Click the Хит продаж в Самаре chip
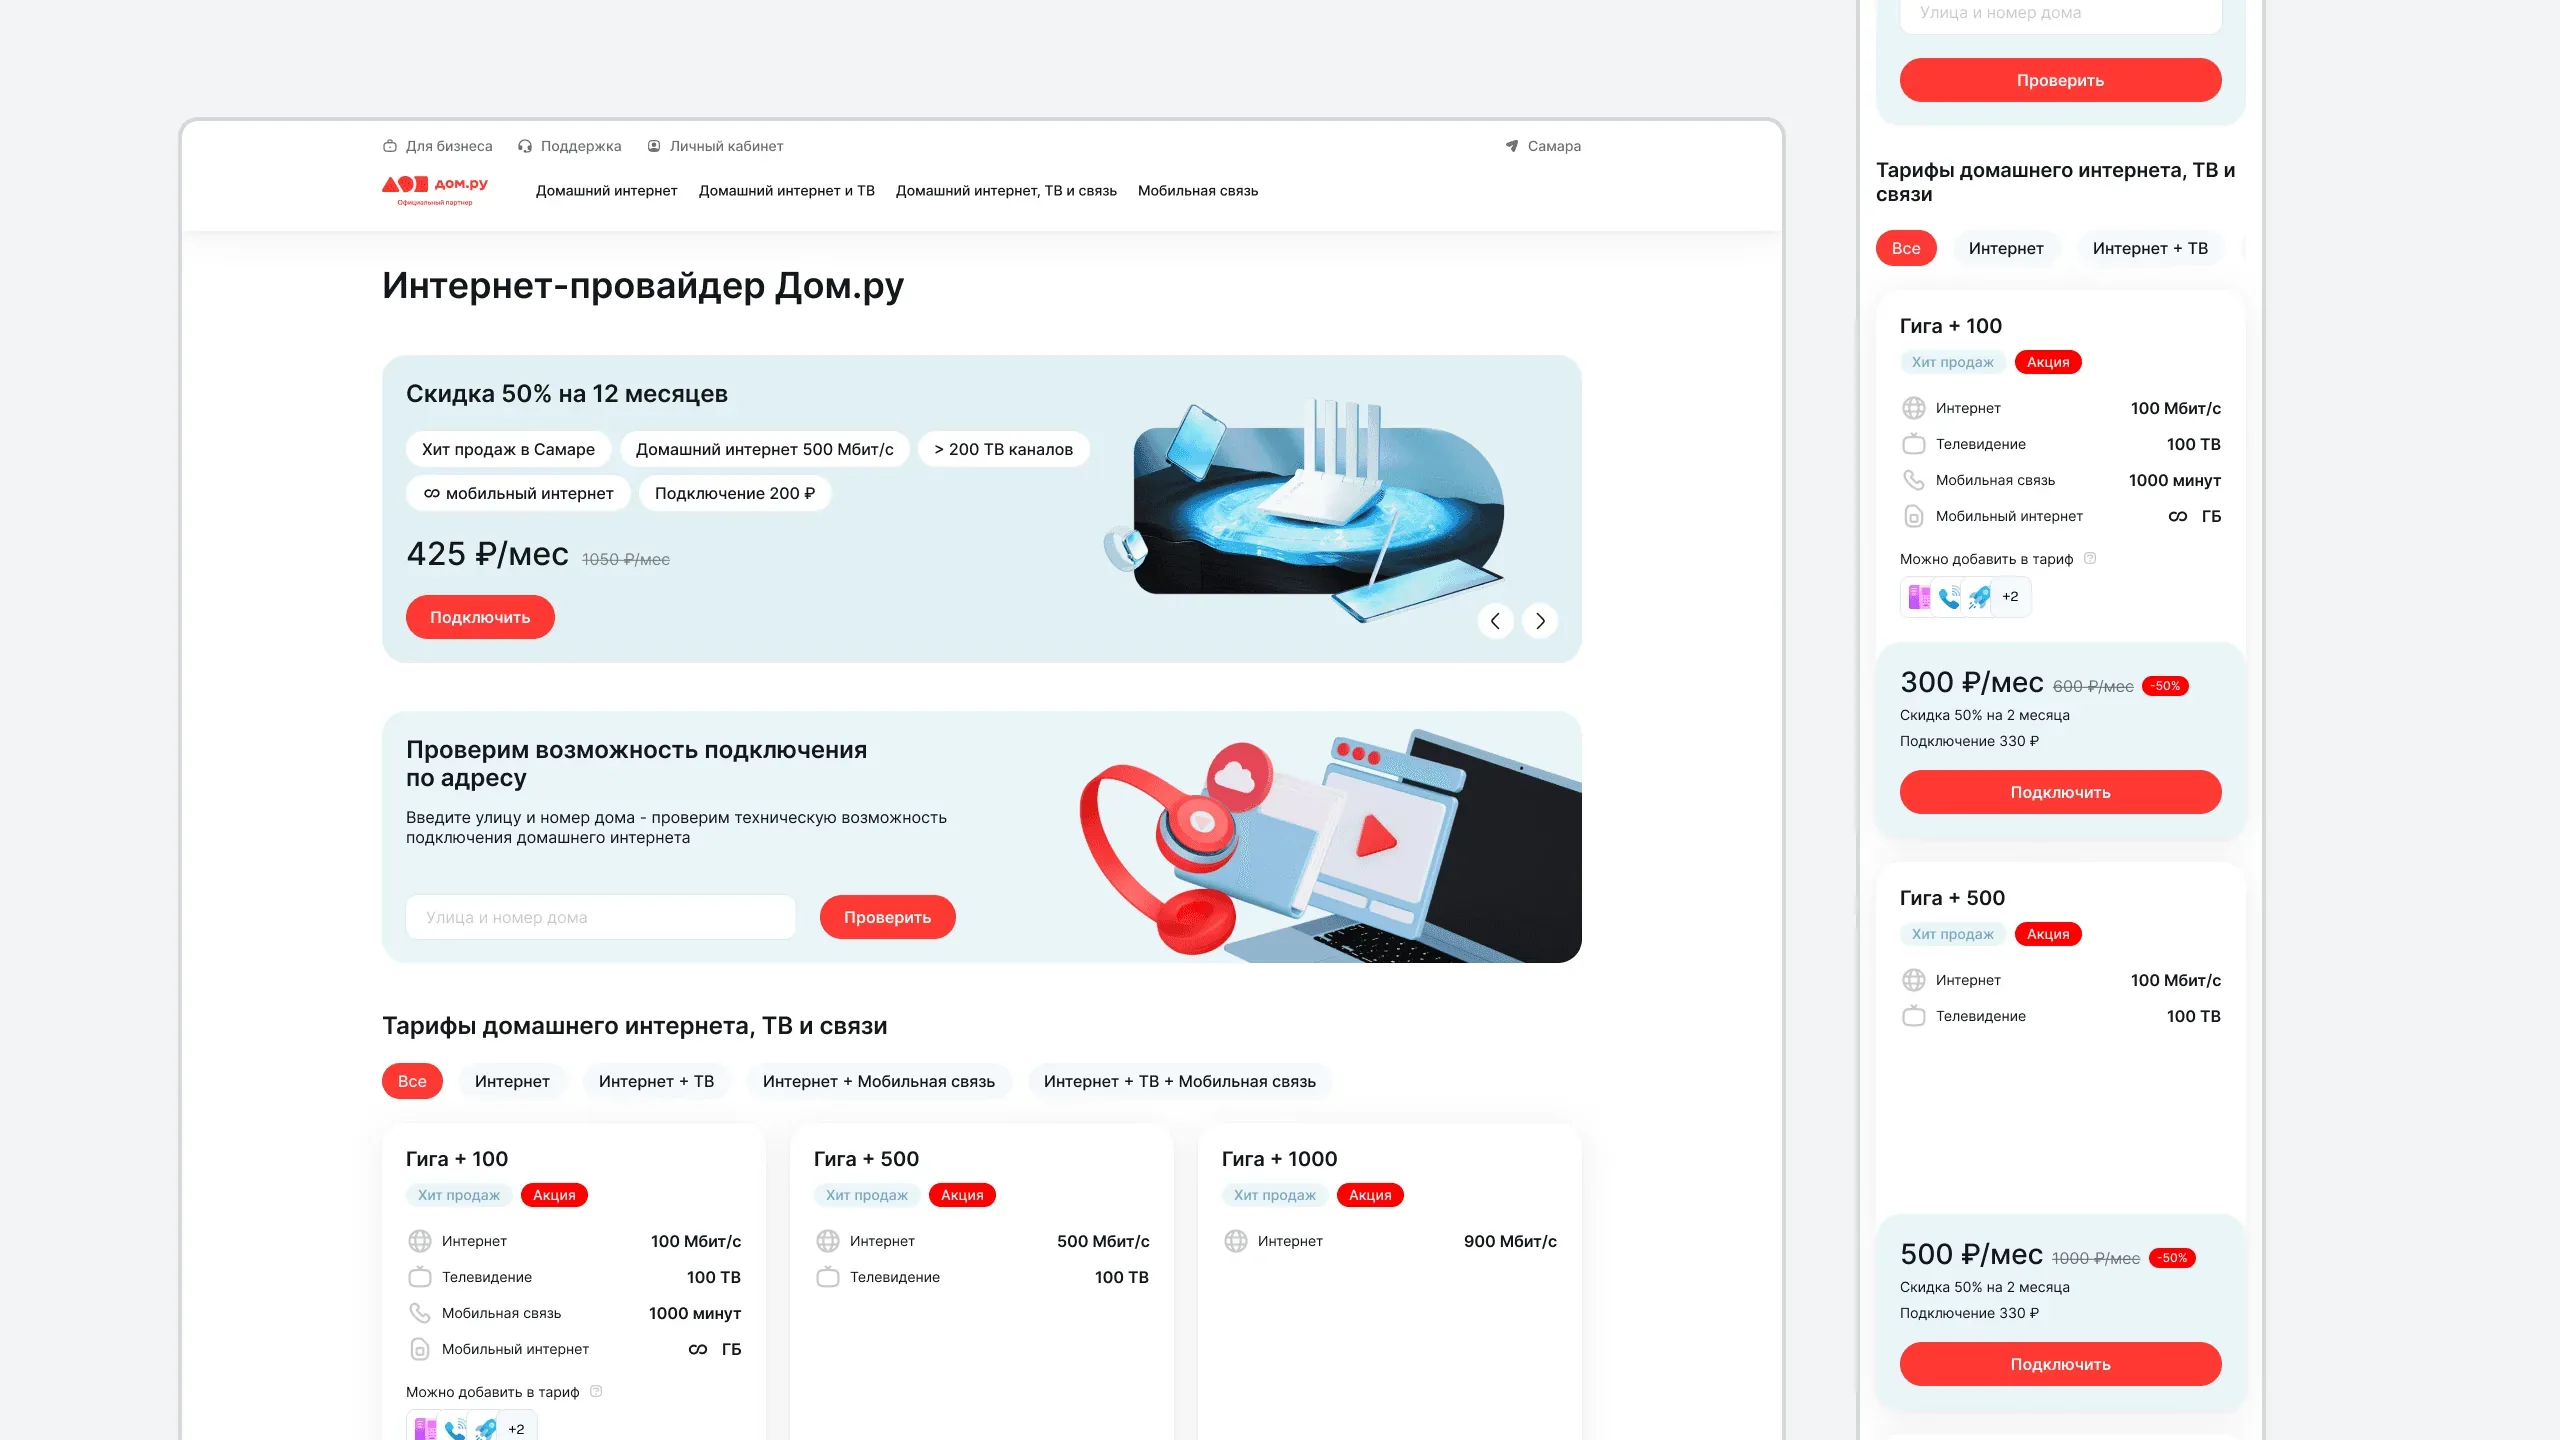Image resolution: width=2560 pixels, height=1440 pixels. click(508, 449)
